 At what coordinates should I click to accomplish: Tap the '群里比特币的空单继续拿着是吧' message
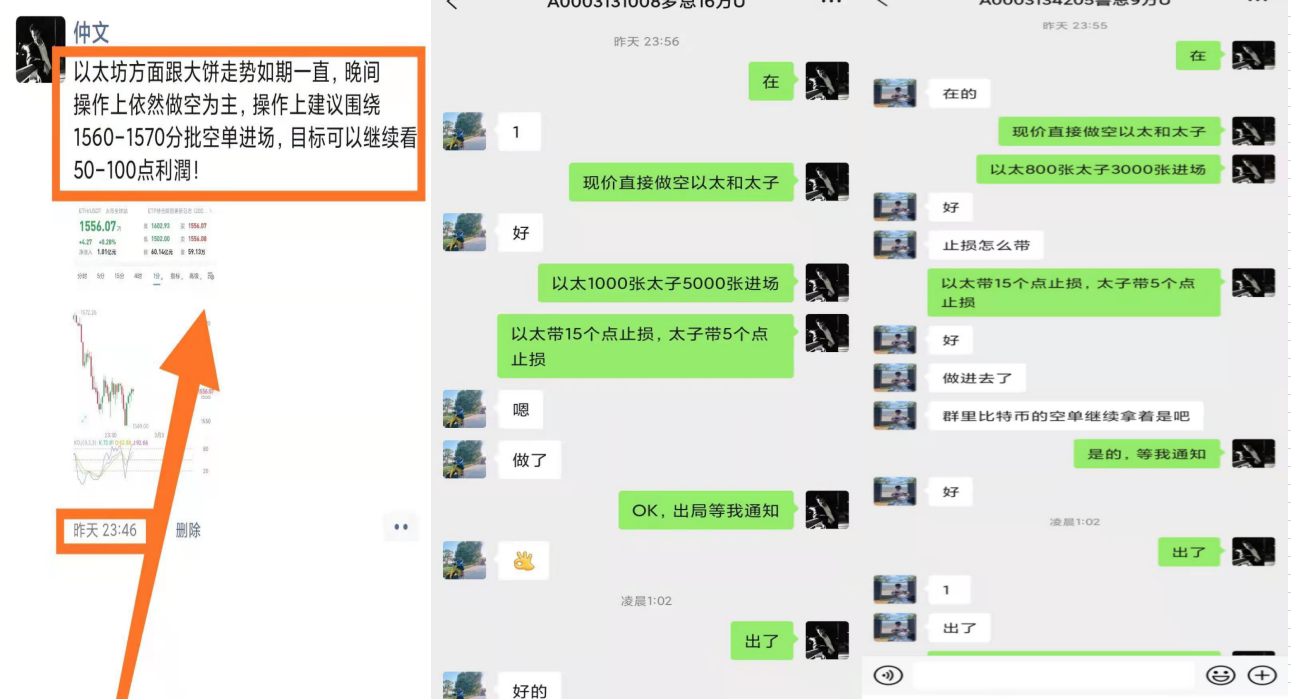[x=1065, y=416]
